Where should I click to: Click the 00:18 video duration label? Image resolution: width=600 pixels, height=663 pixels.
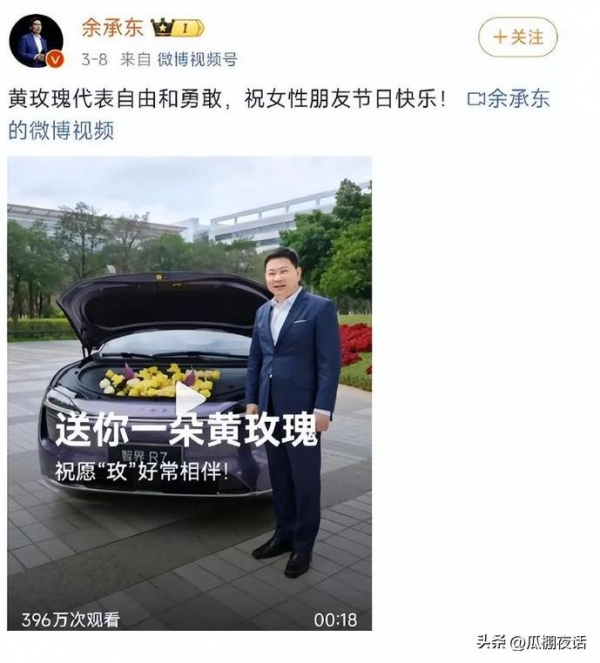[335, 620]
